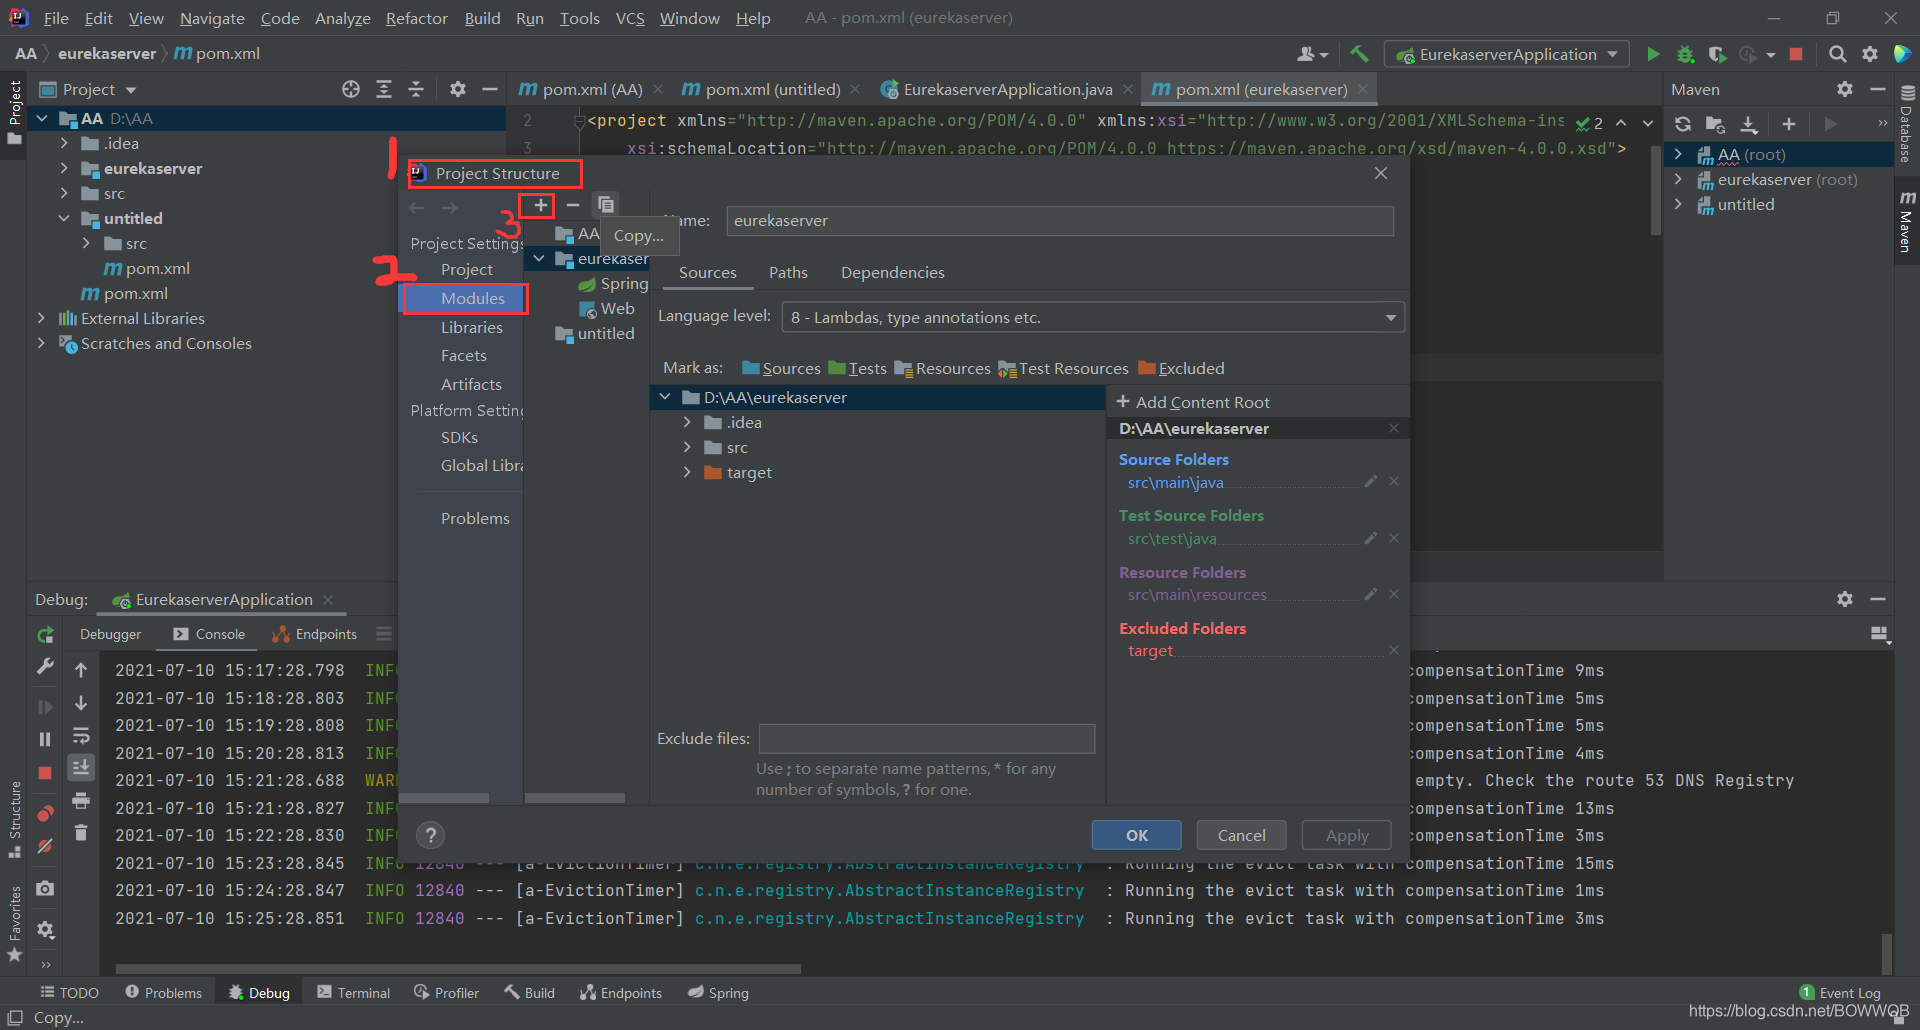Open Search Everywhere magnifier icon
The image size is (1920, 1030).
[1837, 54]
